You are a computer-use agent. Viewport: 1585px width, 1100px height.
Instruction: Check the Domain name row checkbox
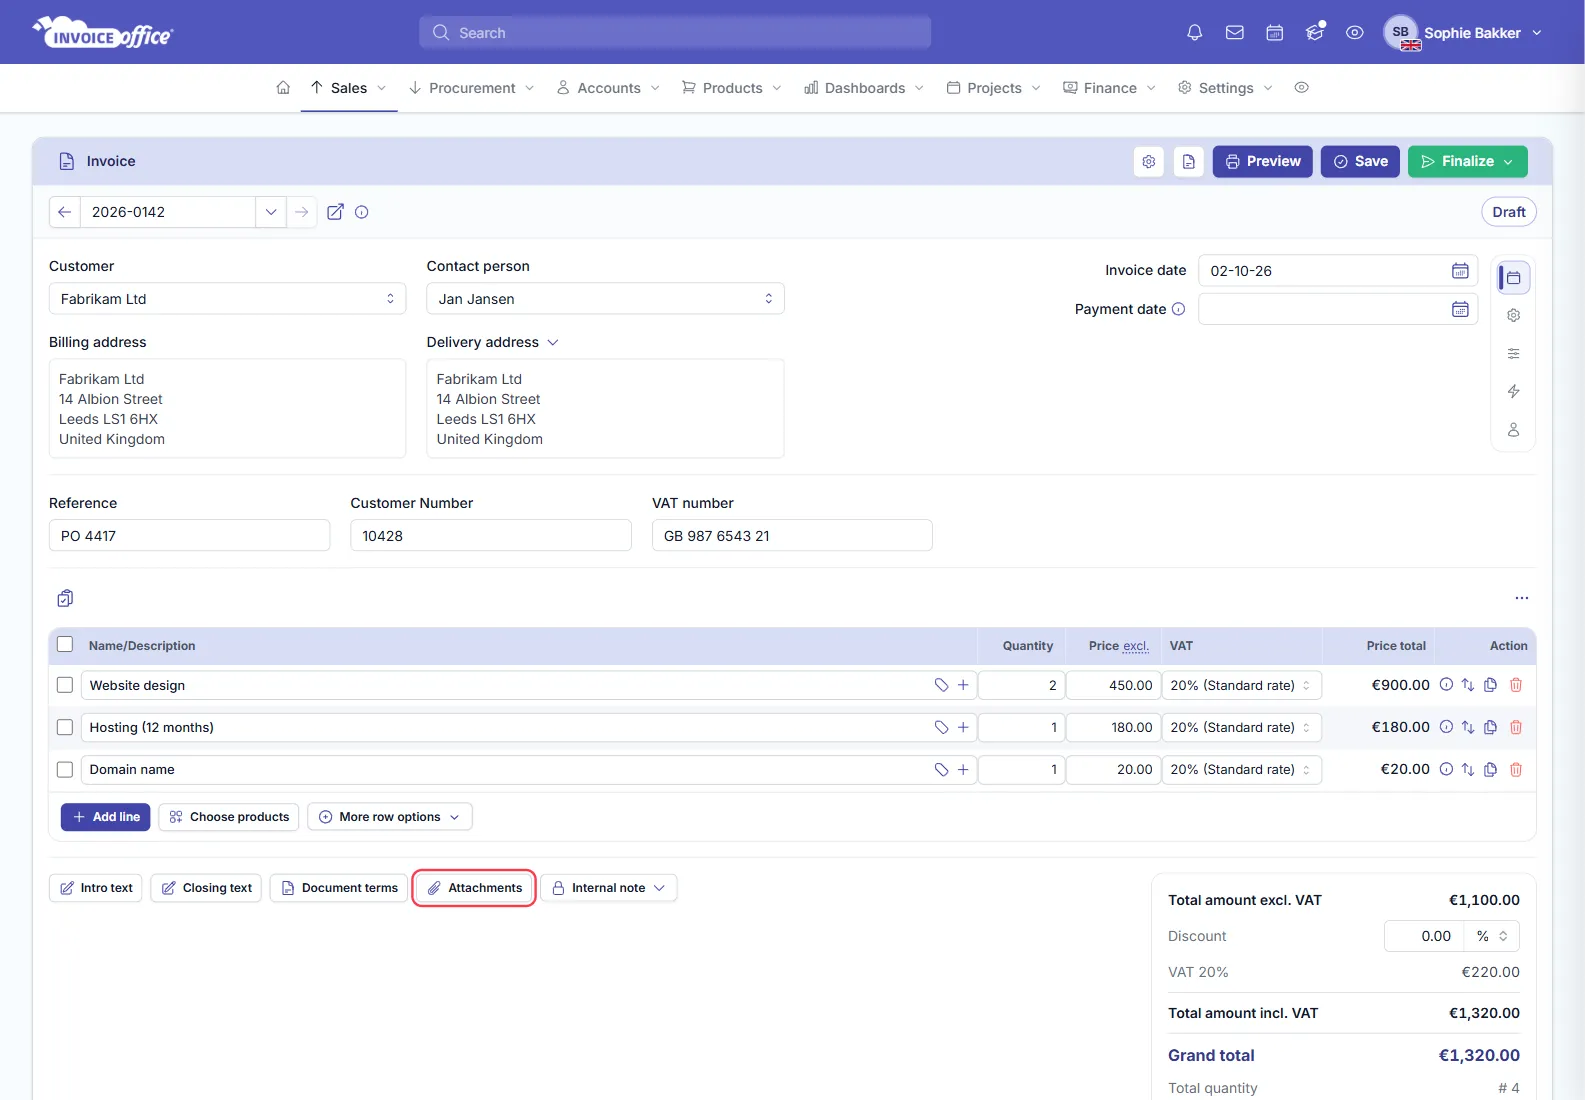point(65,769)
